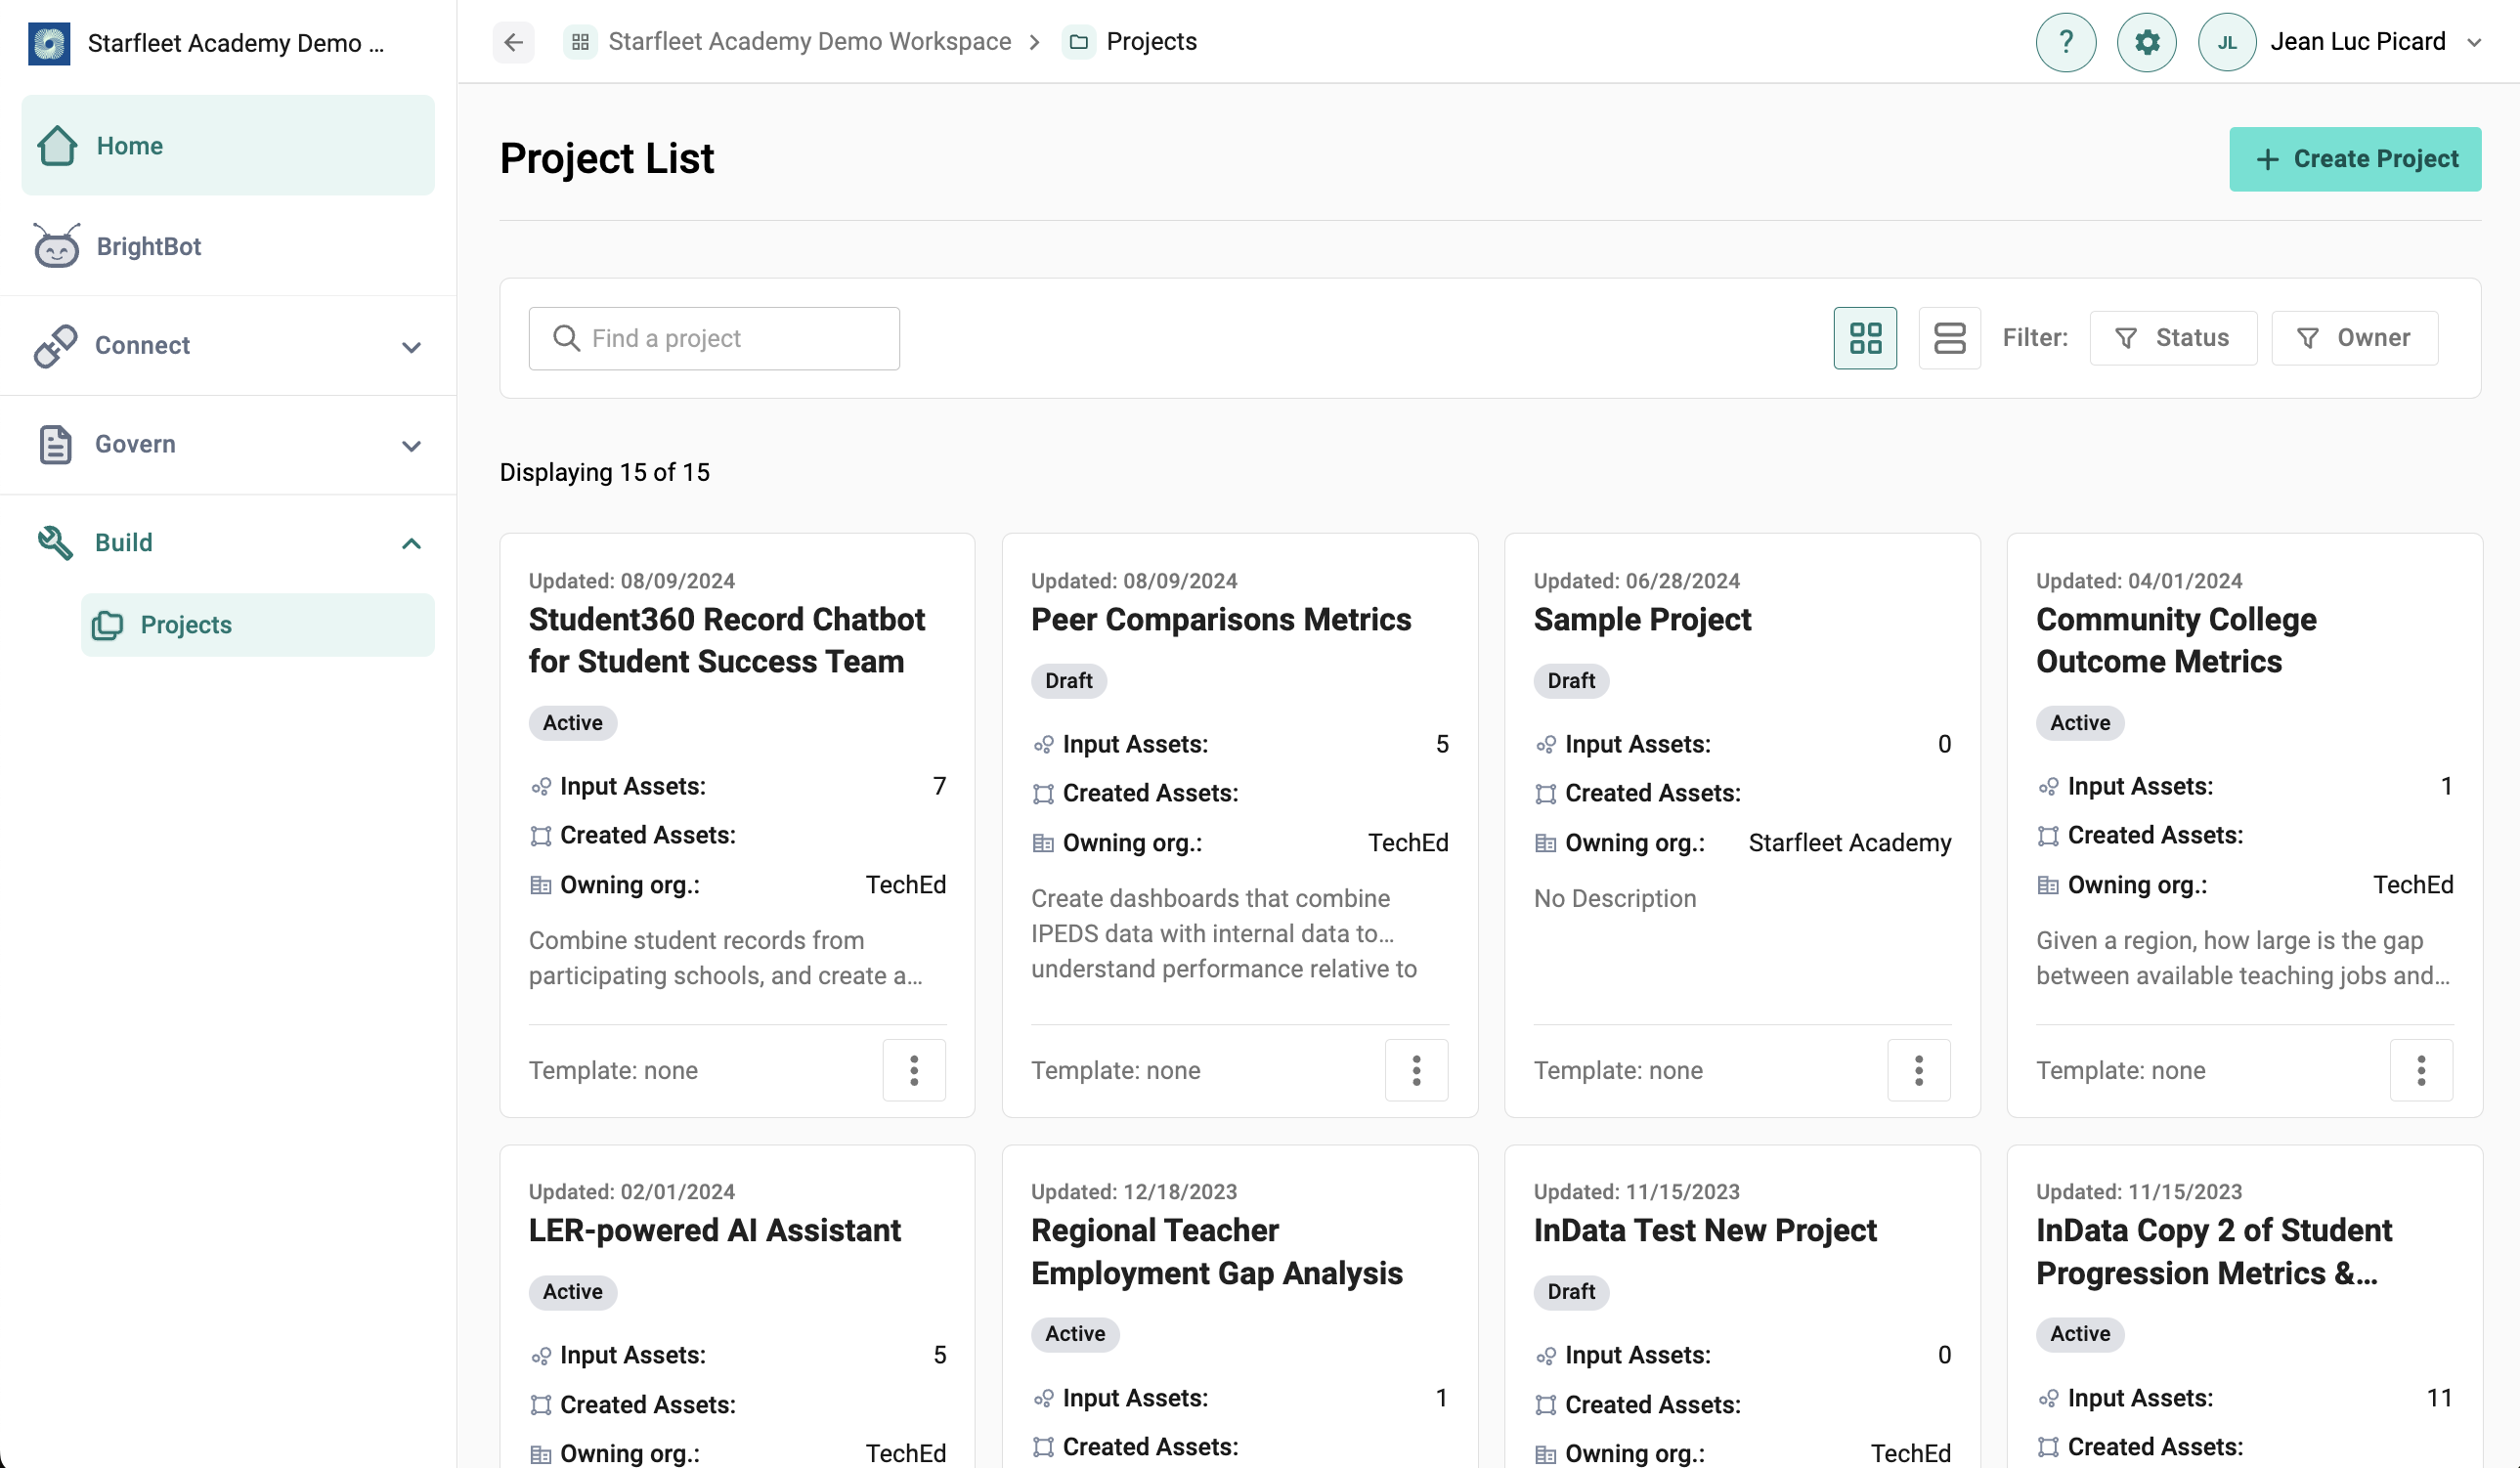Image resolution: width=2520 pixels, height=1468 pixels.
Task: Open the Status filter dropdown
Action: 2173,338
